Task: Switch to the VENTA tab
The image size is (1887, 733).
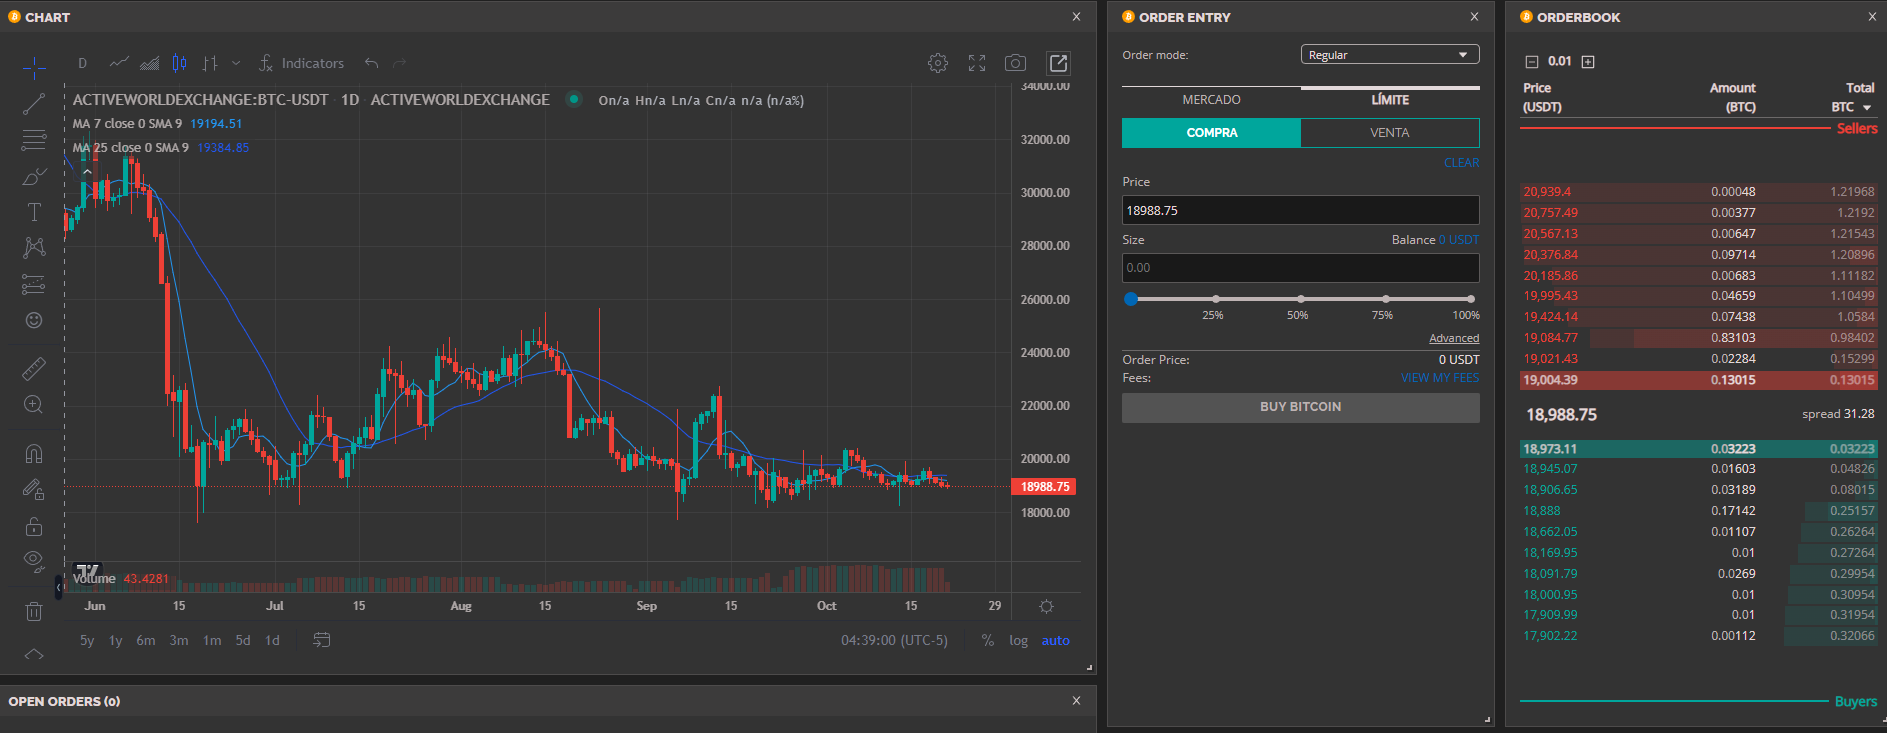Action: (1389, 133)
